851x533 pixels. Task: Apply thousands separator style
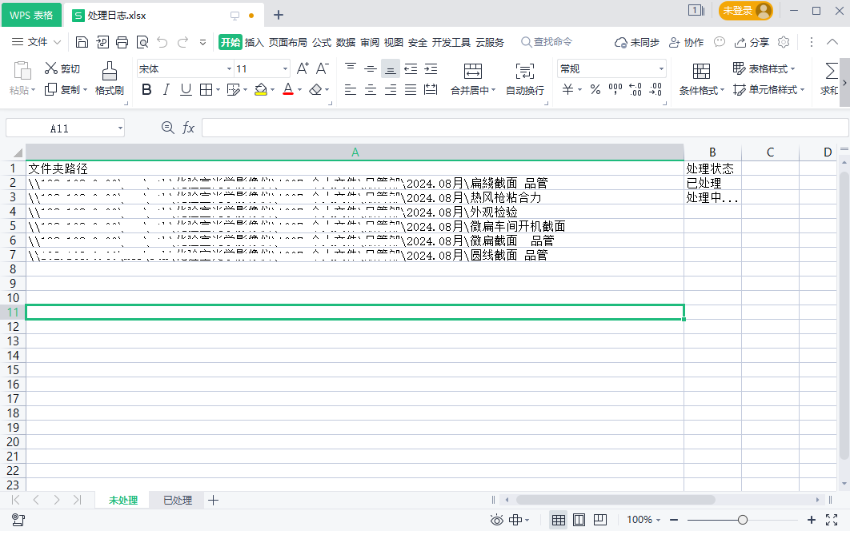click(x=615, y=90)
